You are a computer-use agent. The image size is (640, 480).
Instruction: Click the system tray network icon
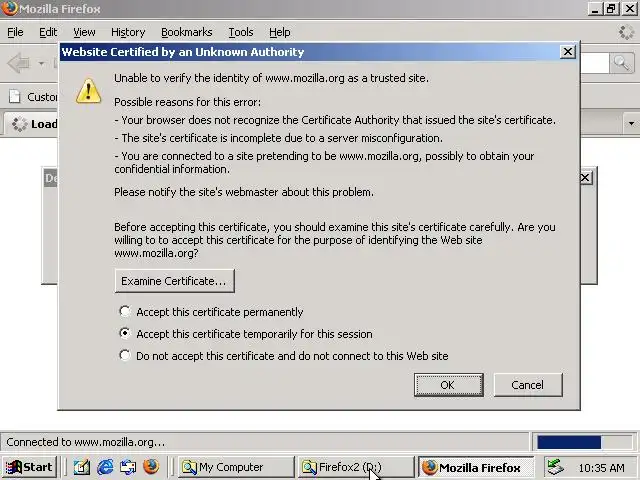(555, 467)
